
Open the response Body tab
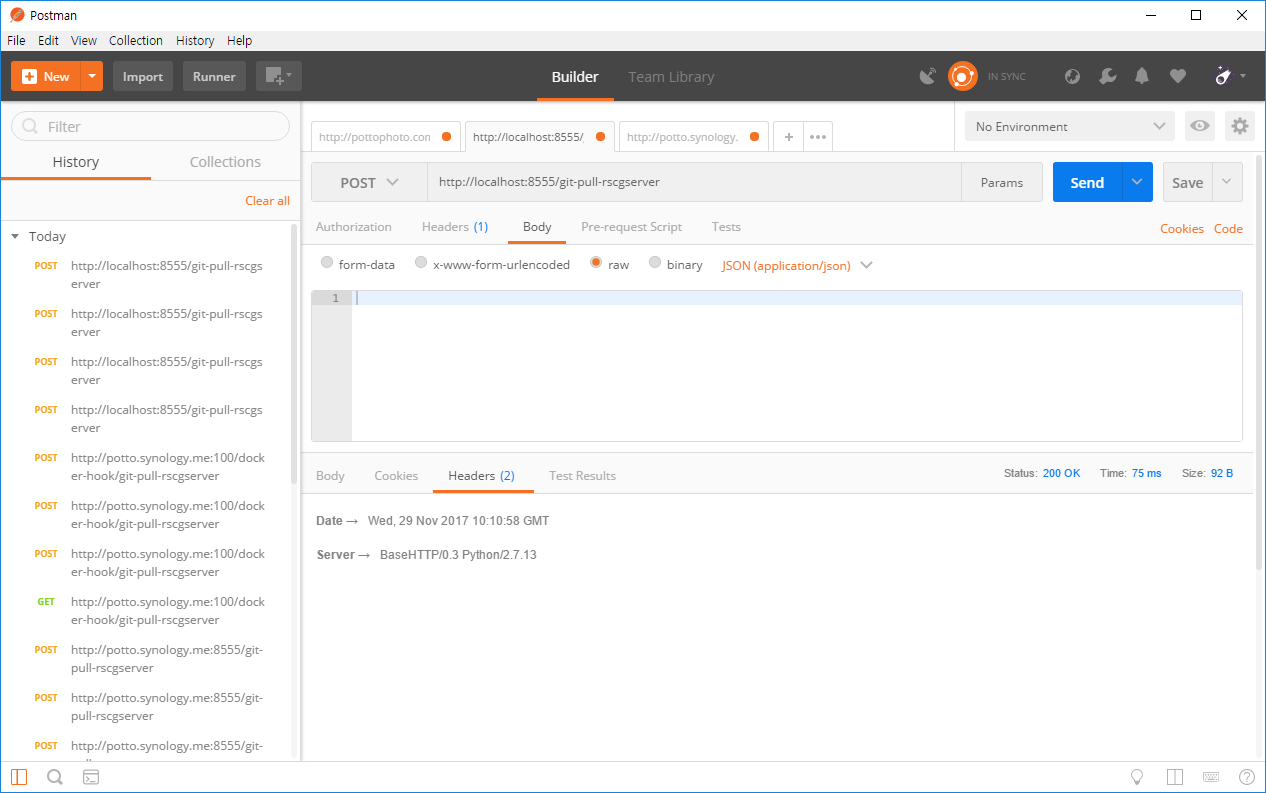point(330,475)
